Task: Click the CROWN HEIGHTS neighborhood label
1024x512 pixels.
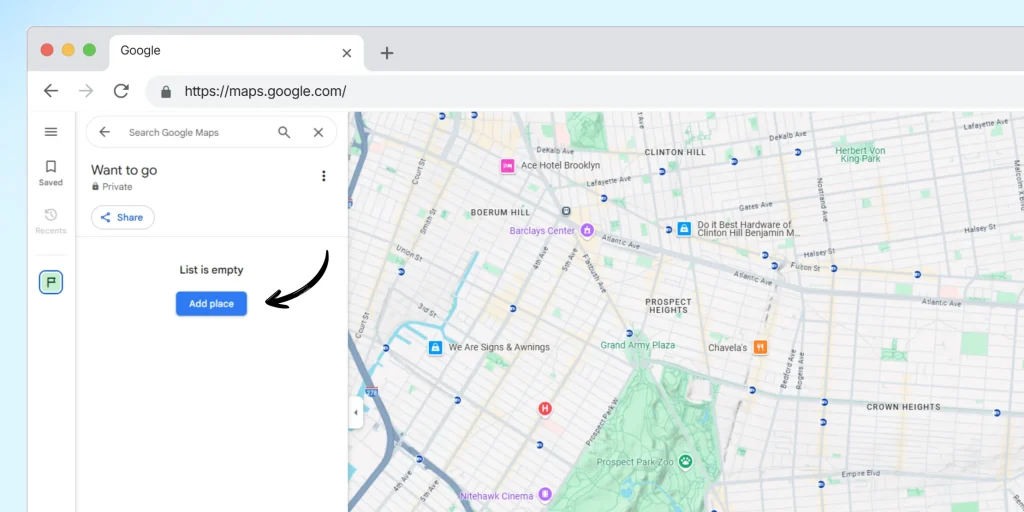Action: point(903,407)
